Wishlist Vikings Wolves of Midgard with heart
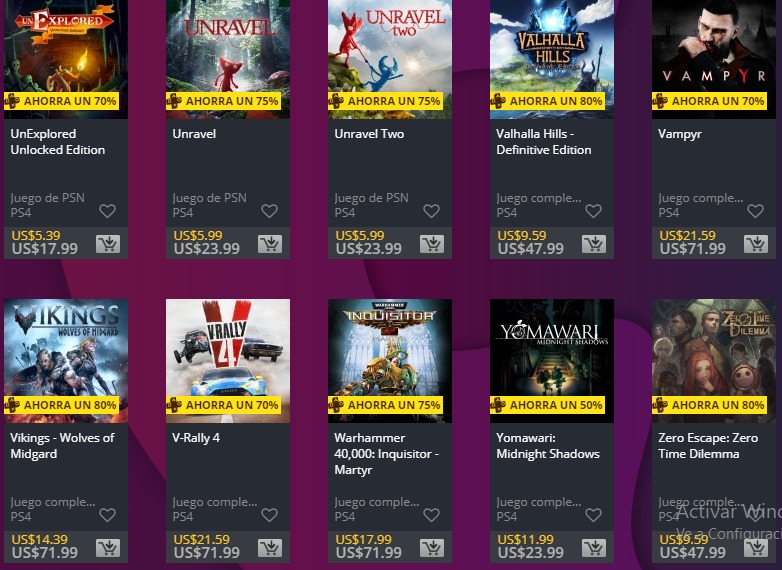This screenshot has width=782, height=570. pos(107,515)
